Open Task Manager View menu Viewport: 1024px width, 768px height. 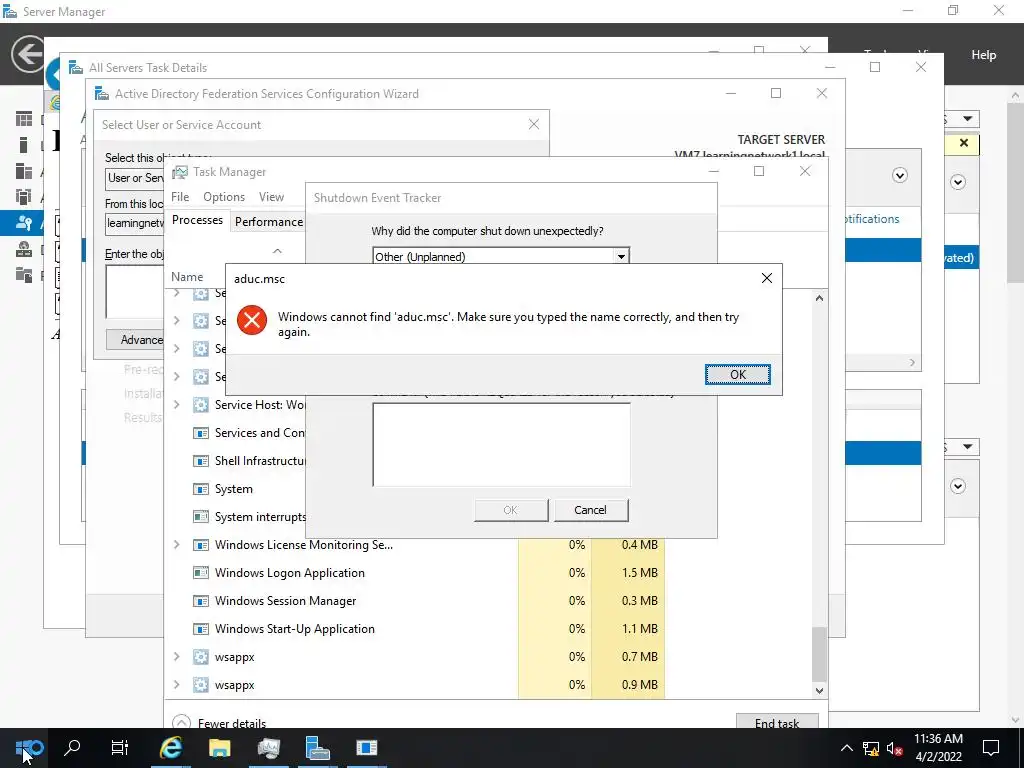click(x=271, y=197)
